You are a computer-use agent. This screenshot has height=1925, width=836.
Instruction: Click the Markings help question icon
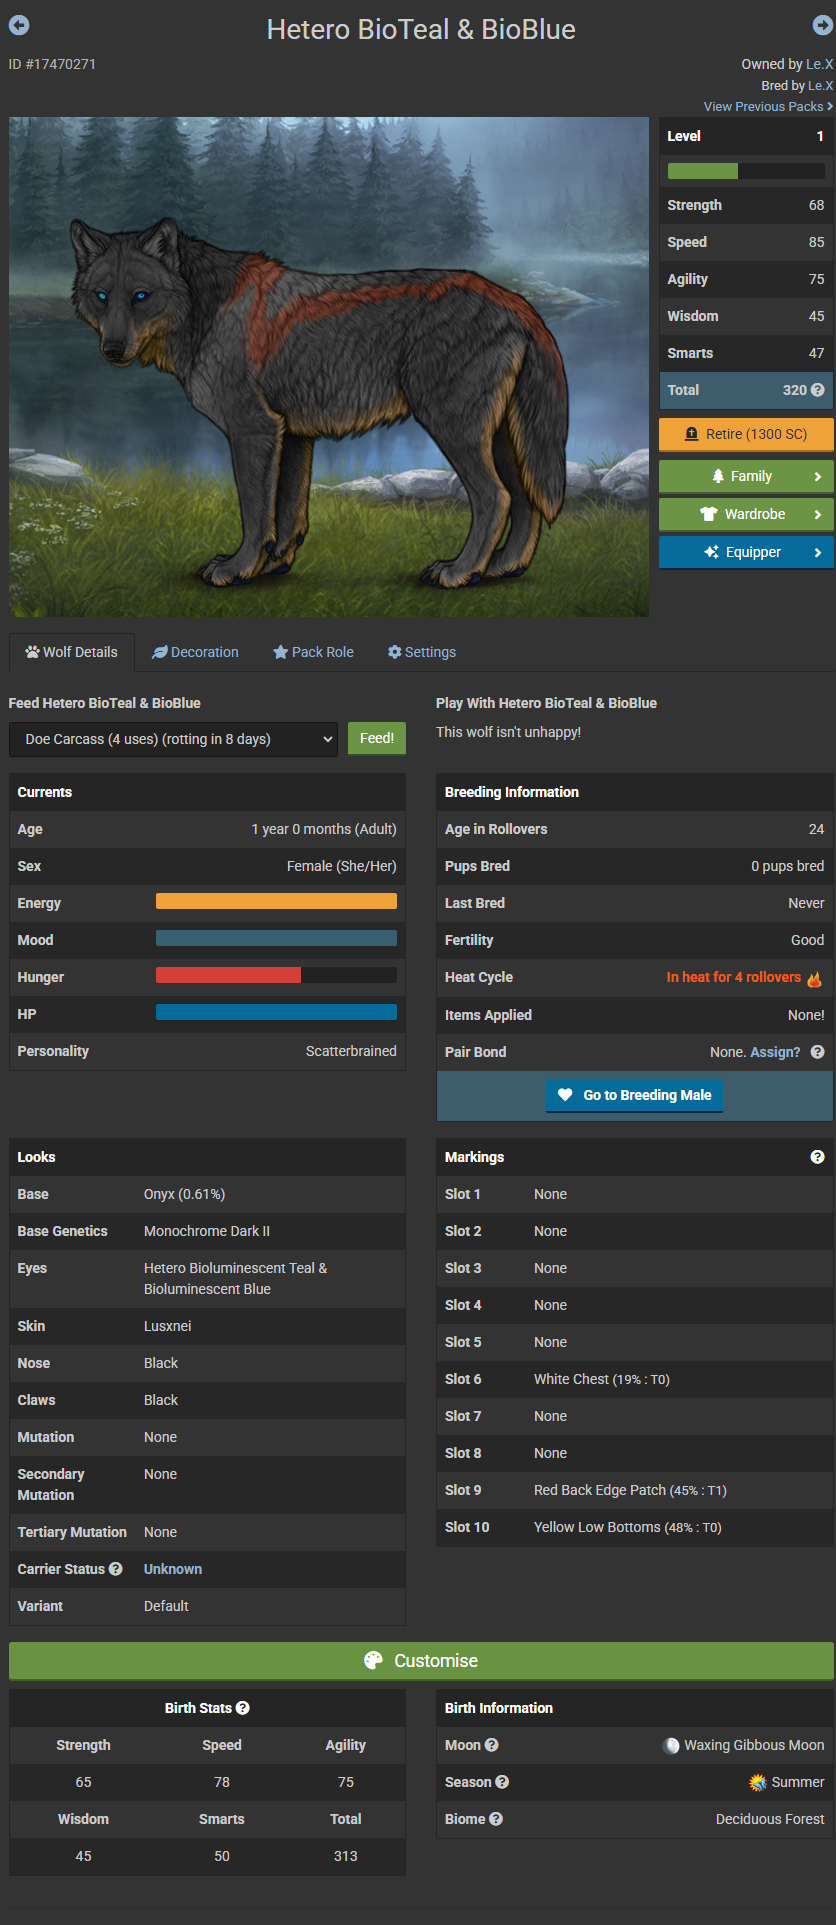click(817, 1157)
